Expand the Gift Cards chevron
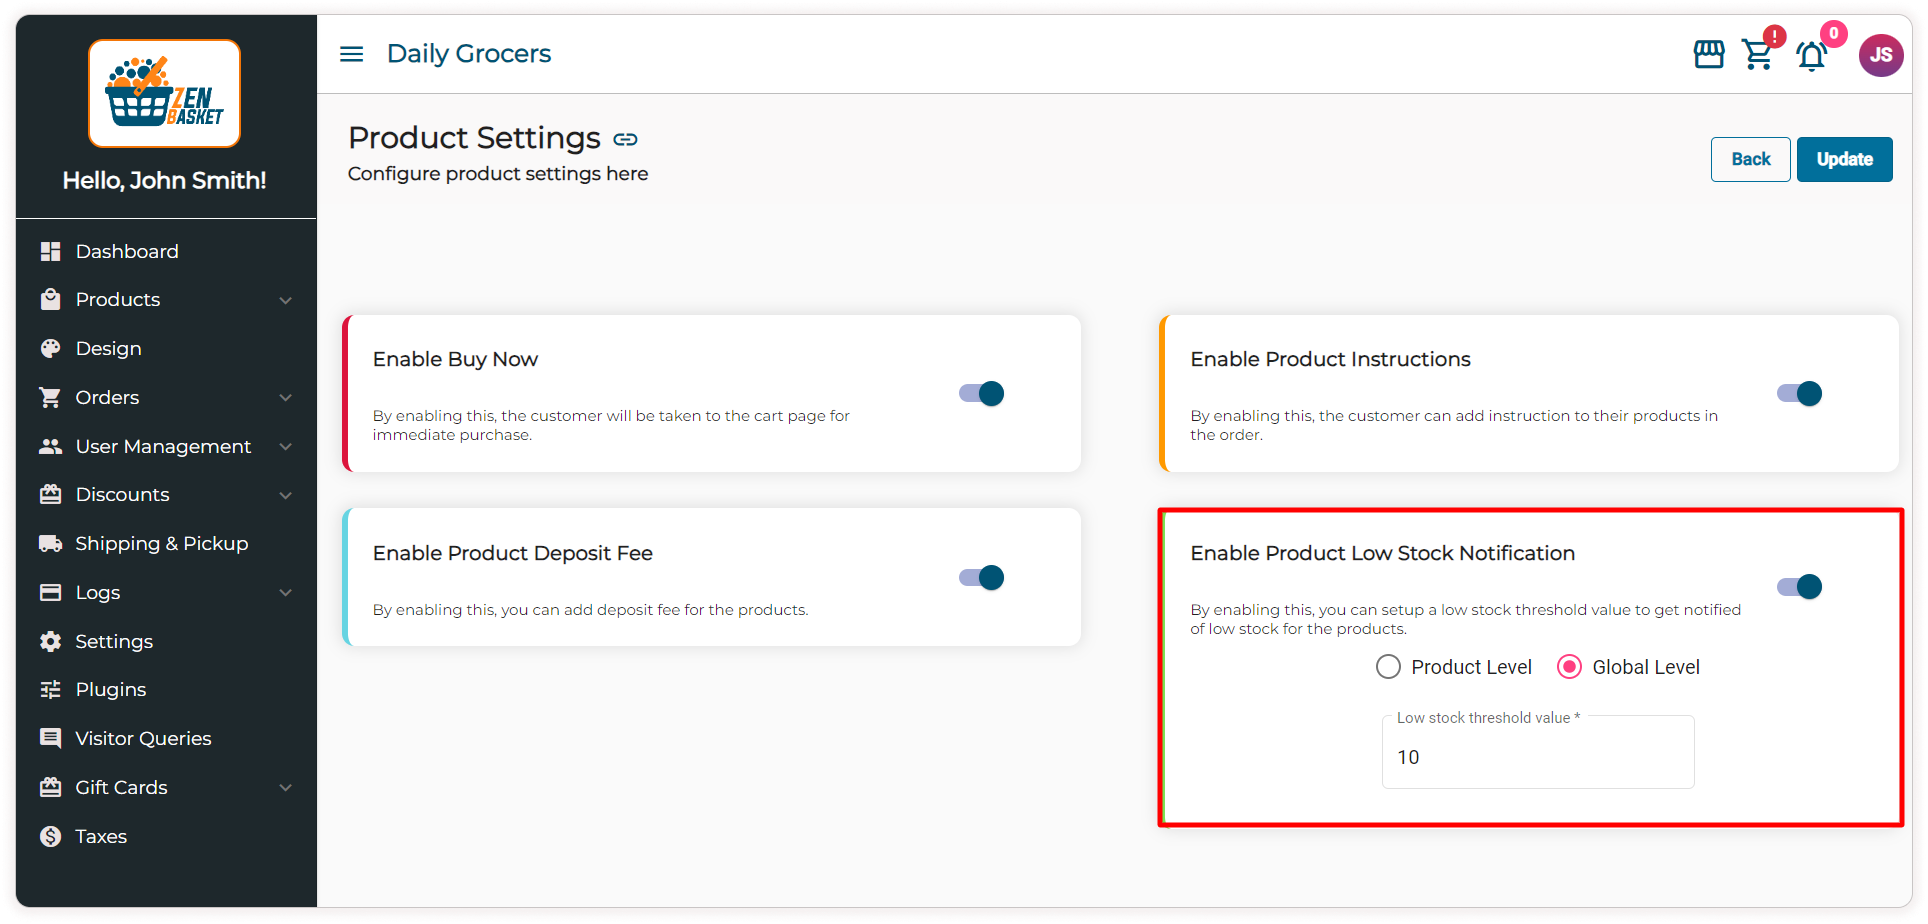Viewport: 1928px width, 924px height. 286,788
